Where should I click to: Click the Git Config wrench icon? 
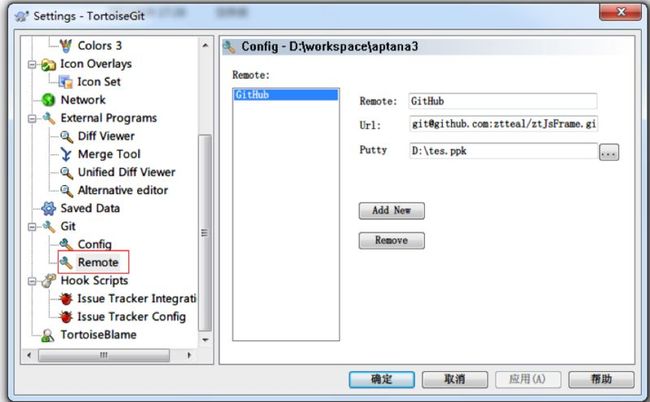pos(66,245)
